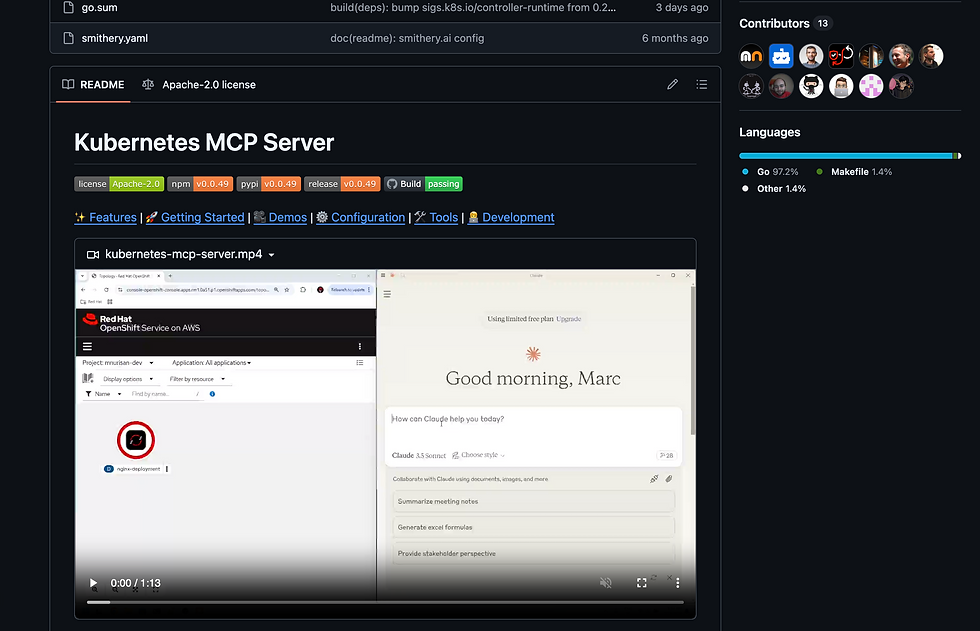Enter video fullscreen mode
Viewport: 980px width, 631px height.
point(641,583)
